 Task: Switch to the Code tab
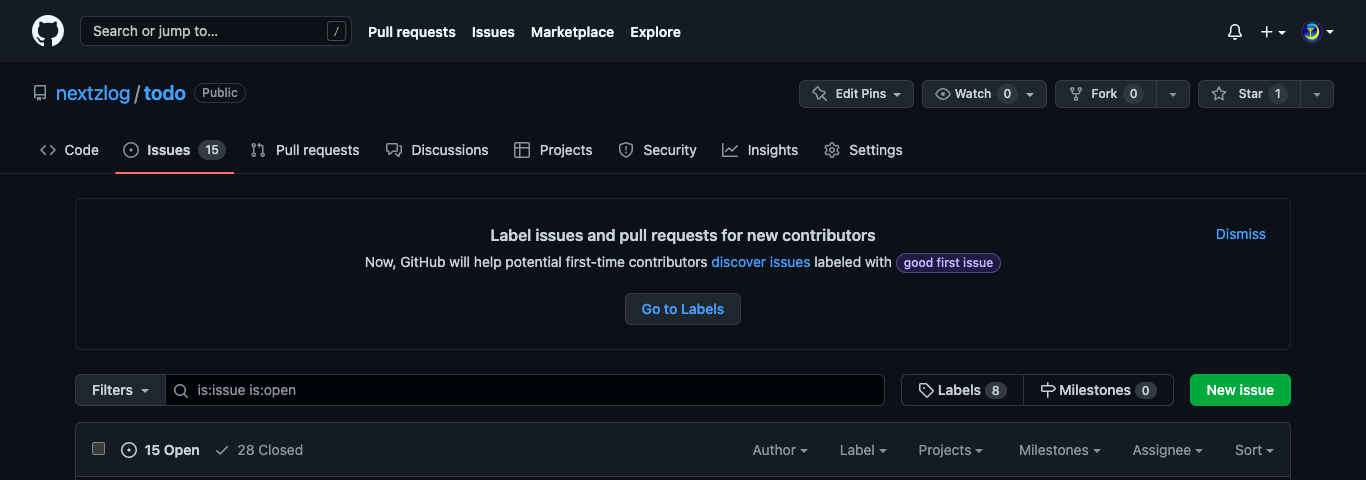[69, 150]
